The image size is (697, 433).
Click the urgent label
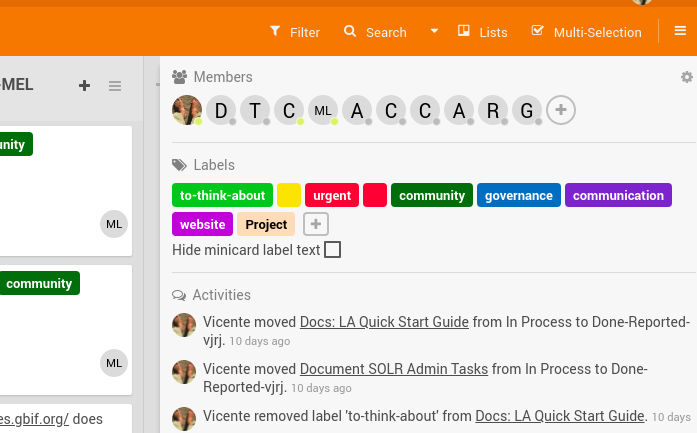[x=332, y=195]
